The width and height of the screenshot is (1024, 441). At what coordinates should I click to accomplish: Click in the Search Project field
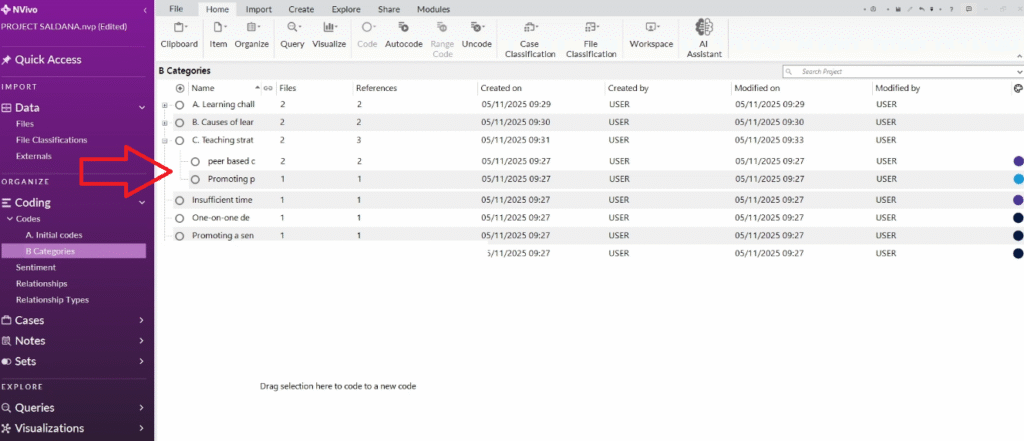pos(900,72)
